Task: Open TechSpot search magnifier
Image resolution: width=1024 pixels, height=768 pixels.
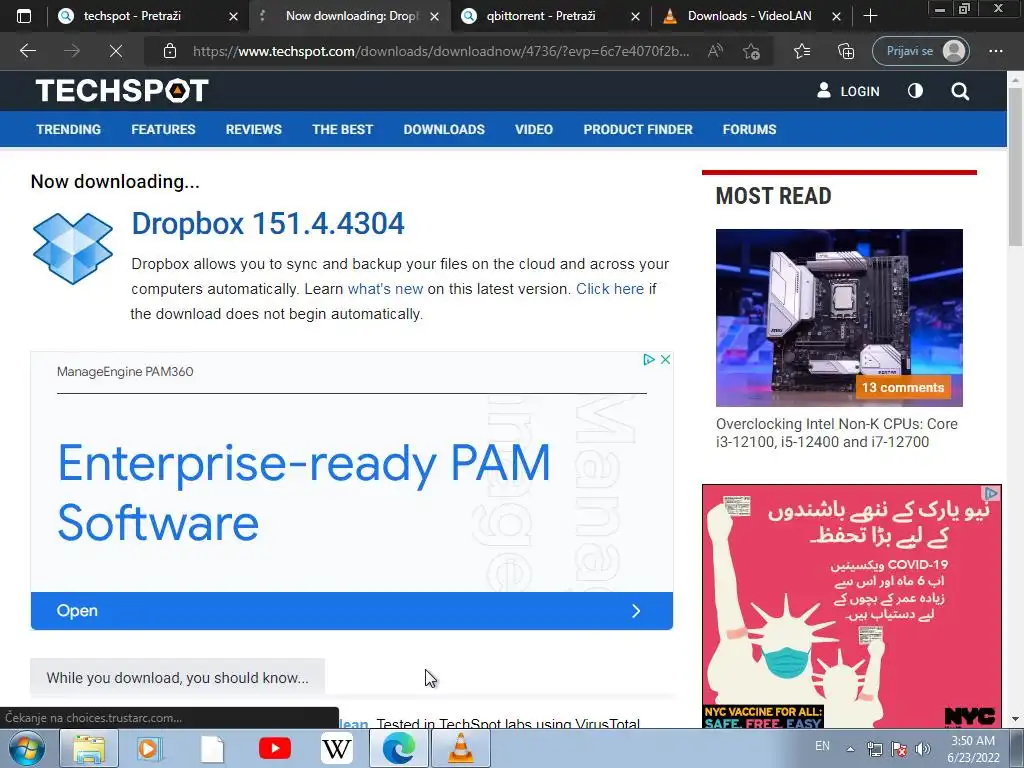Action: coord(960,91)
